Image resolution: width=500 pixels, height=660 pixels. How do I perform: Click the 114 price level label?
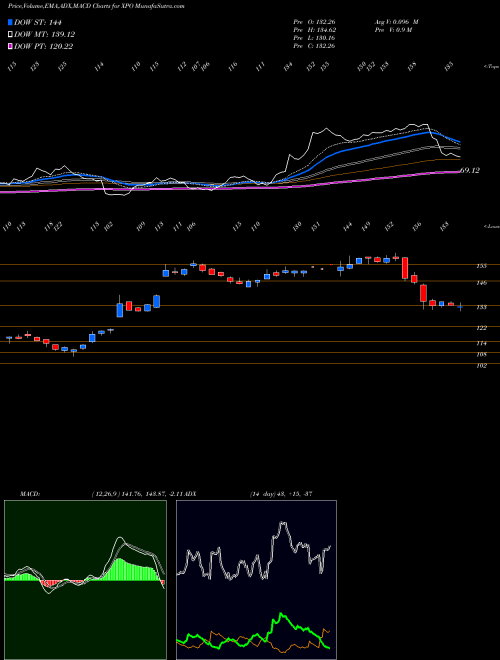[481, 343]
